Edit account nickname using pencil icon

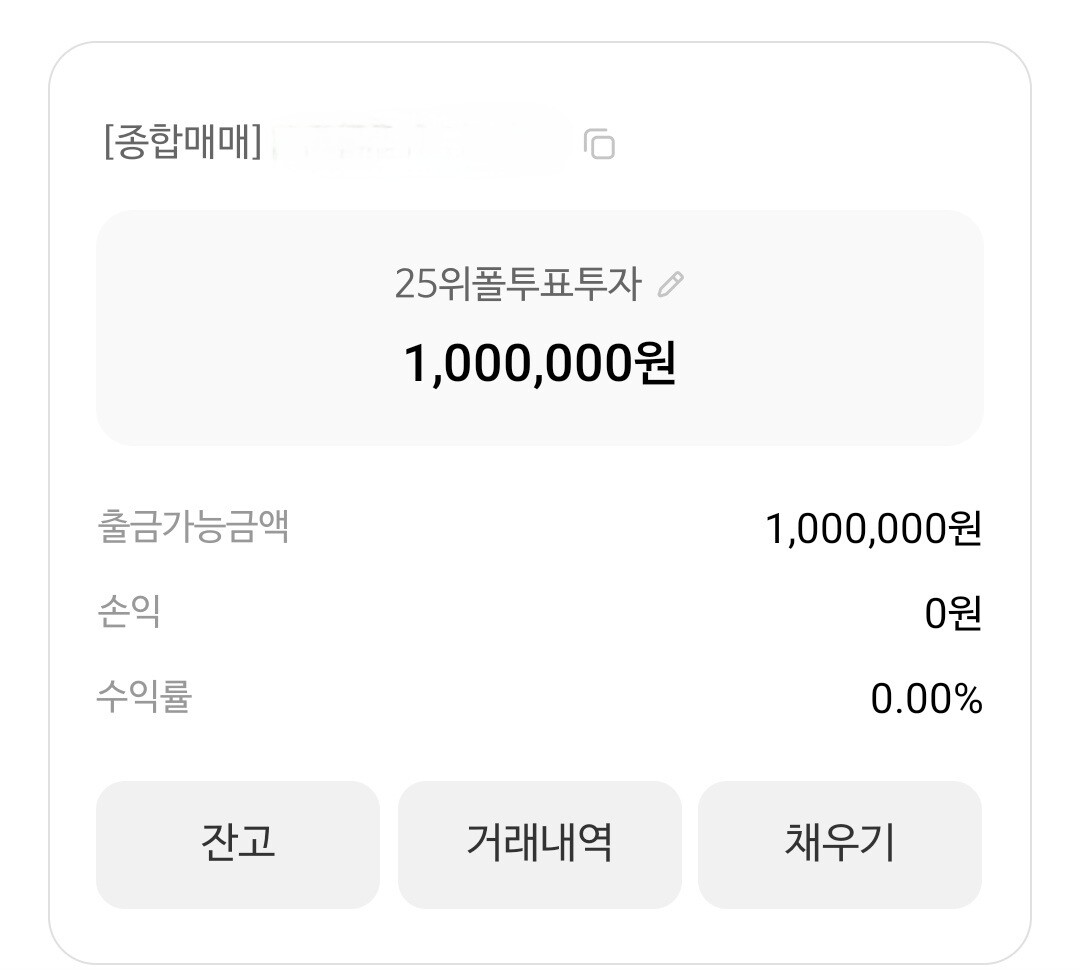click(x=670, y=284)
